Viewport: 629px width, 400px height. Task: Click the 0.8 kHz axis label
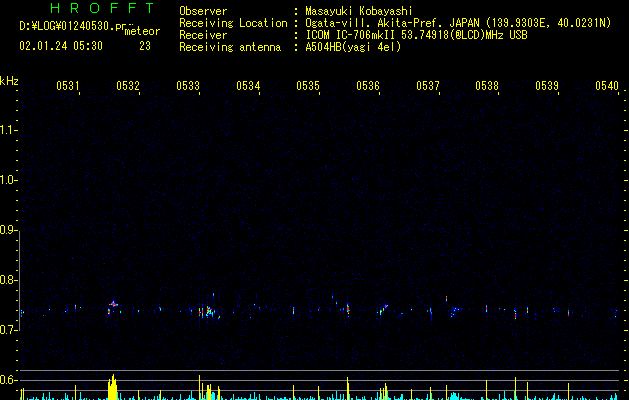coord(8,280)
